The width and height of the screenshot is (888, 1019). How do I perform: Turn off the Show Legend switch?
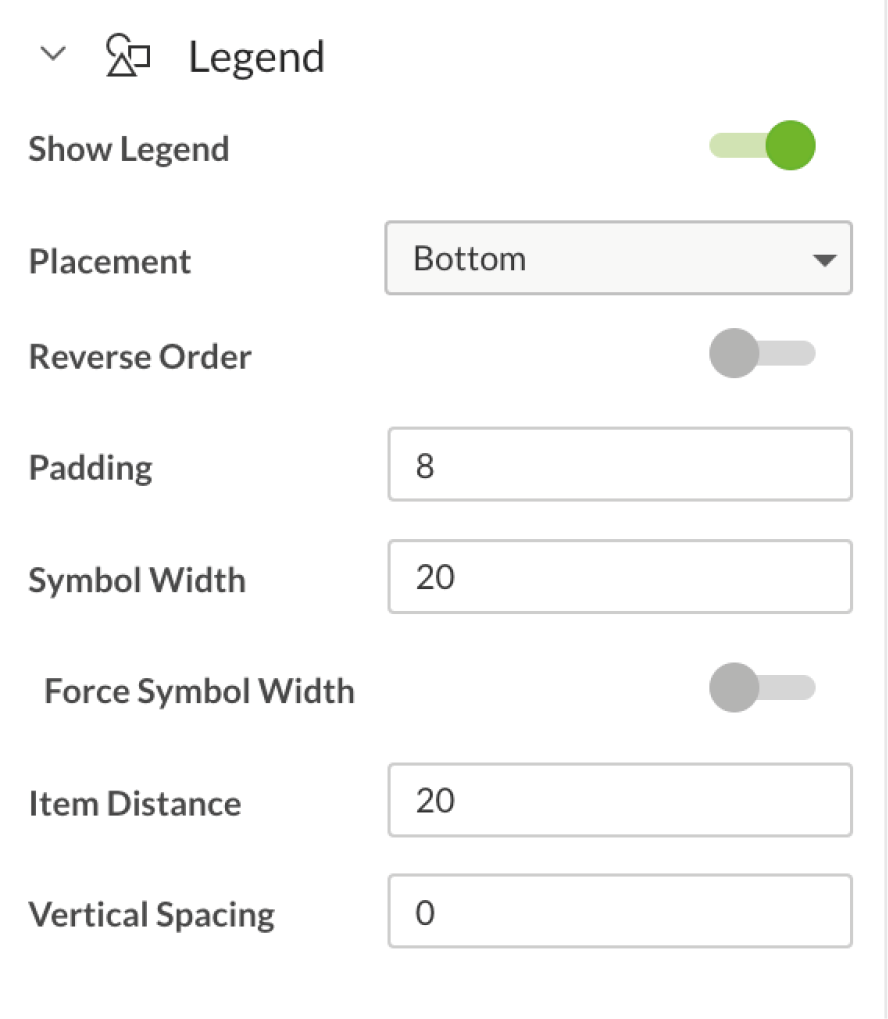(x=762, y=145)
